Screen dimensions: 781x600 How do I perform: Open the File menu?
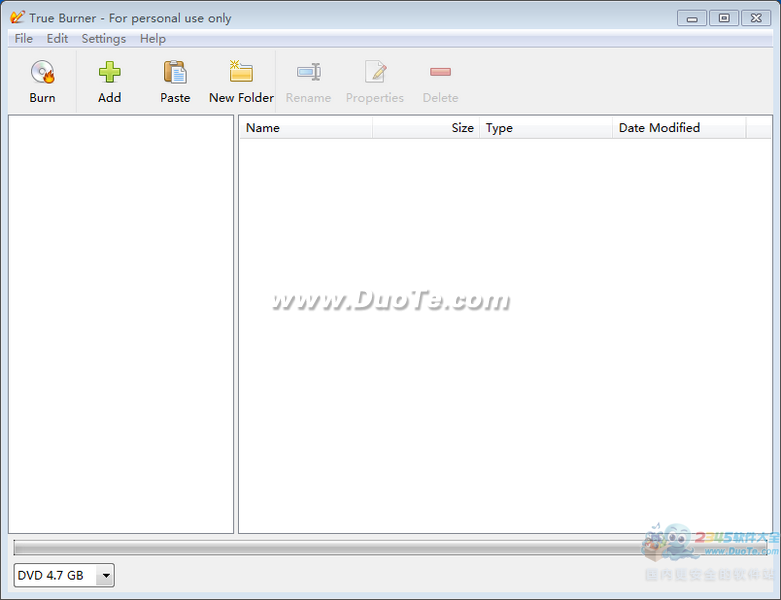point(23,38)
